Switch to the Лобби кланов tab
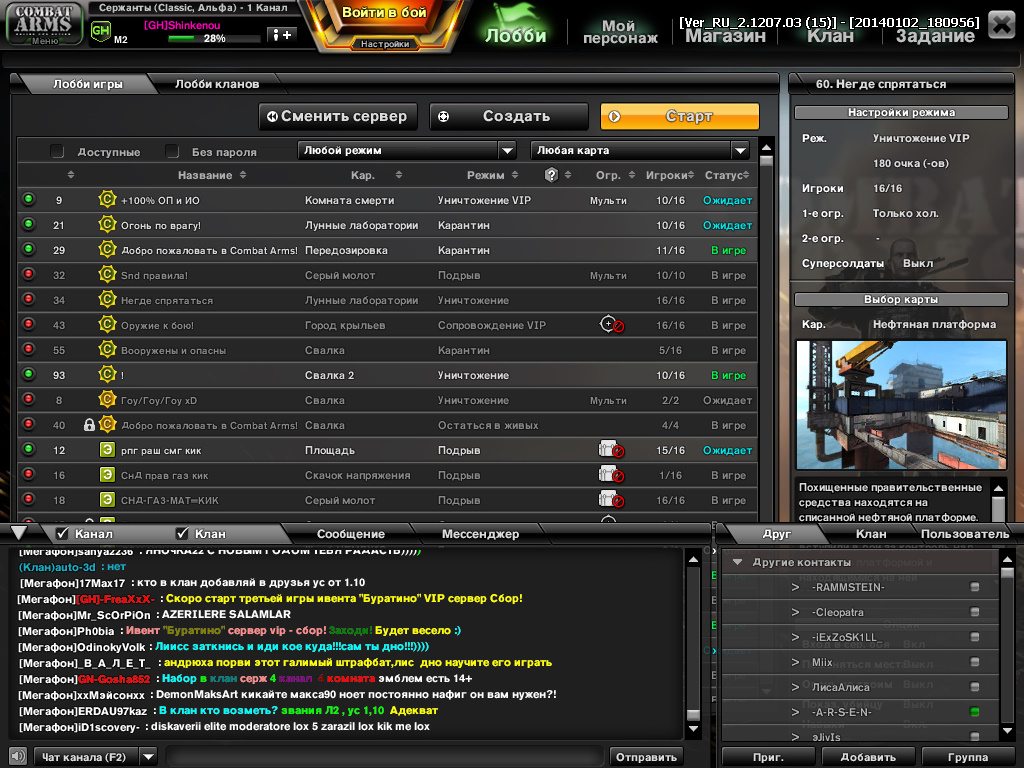This screenshot has height=768, width=1024. [217, 84]
